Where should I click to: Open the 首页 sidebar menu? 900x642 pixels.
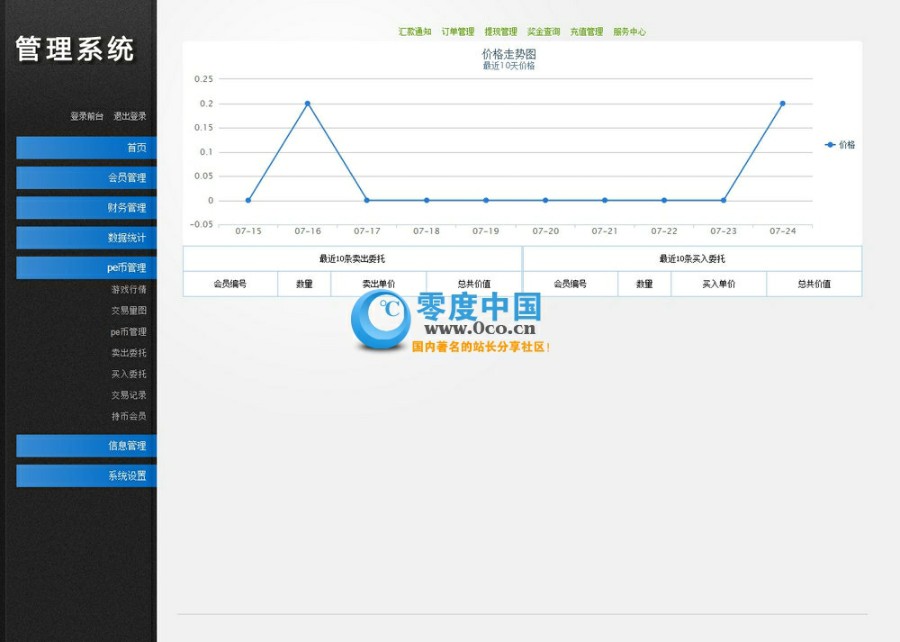tap(86, 147)
